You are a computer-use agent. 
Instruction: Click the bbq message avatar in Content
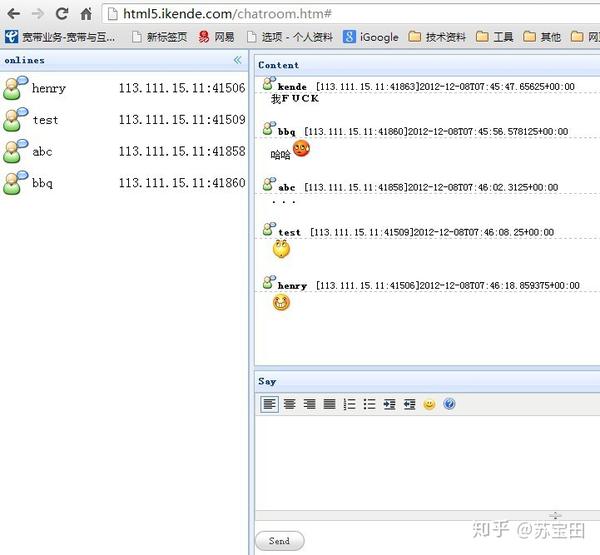click(269, 128)
